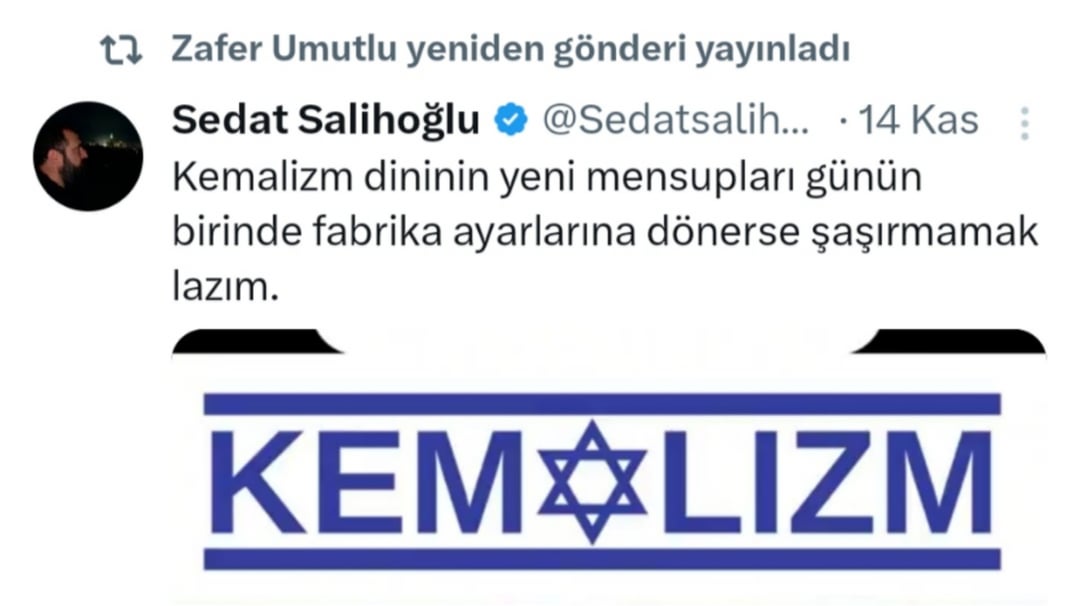1080x606 pixels.
Task: Click black rounded corner at image top-left
Action: [255, 341]
